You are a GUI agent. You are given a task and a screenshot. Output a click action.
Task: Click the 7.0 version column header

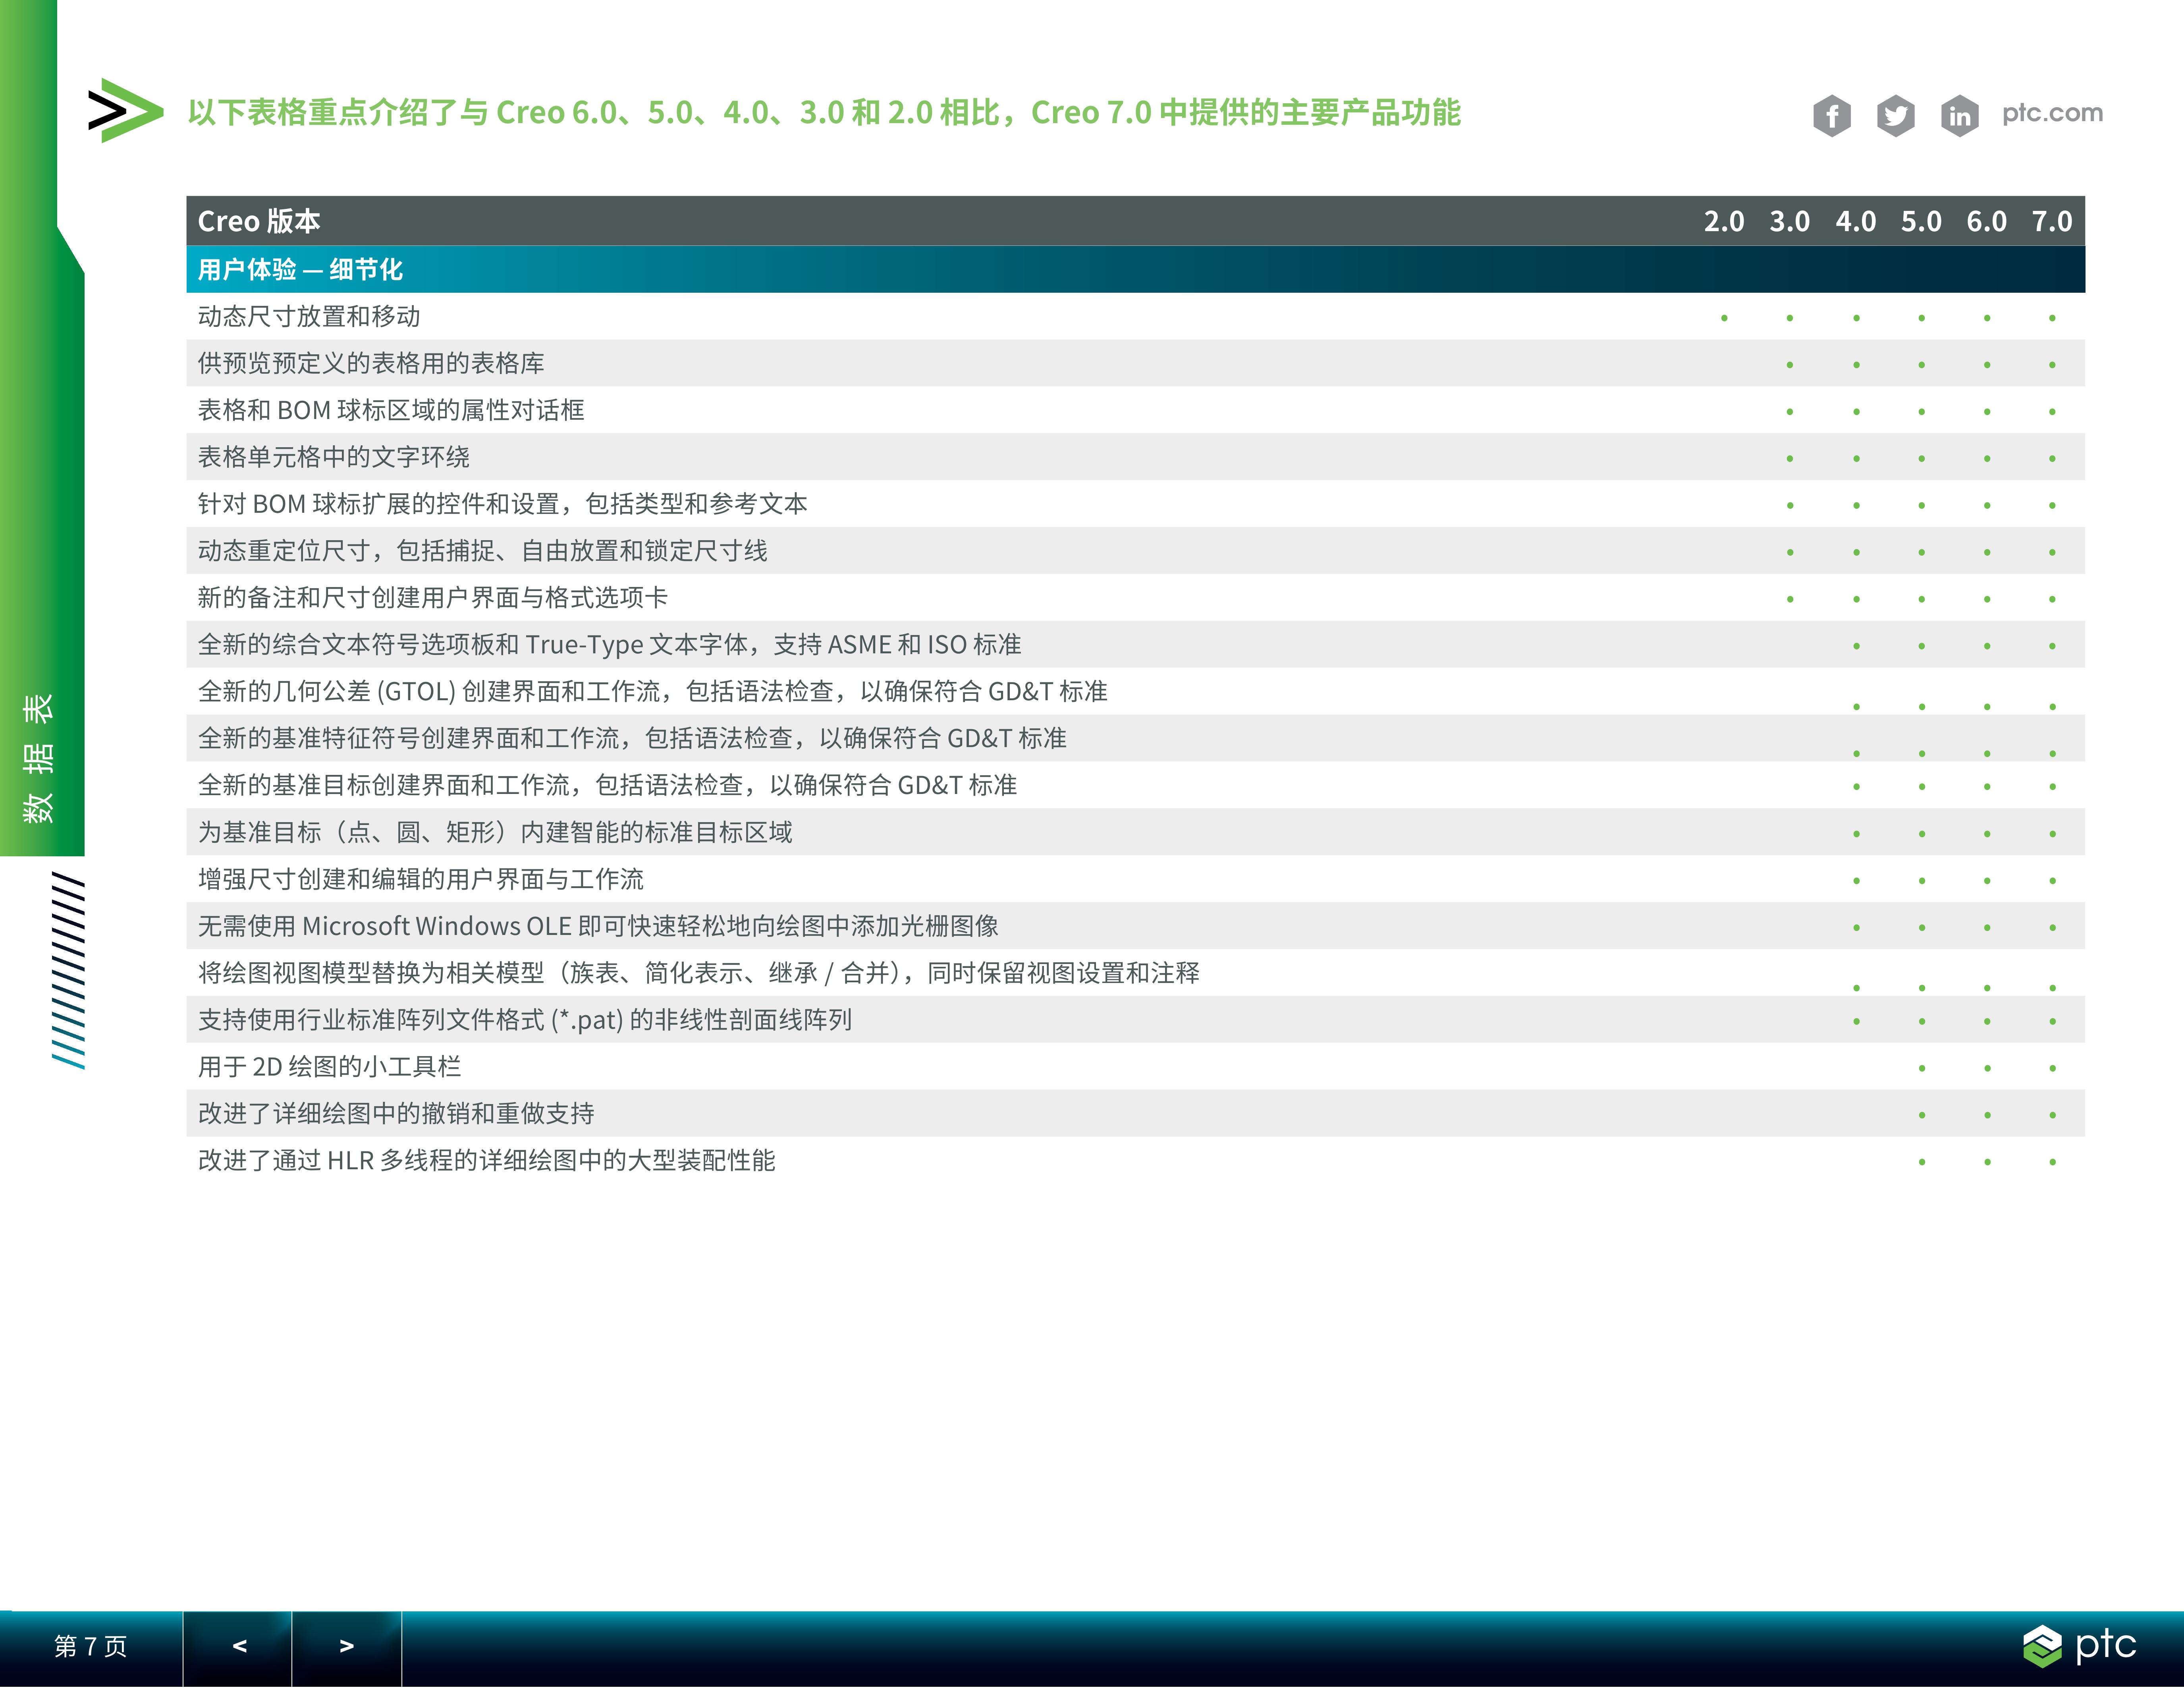(2052, 221)
